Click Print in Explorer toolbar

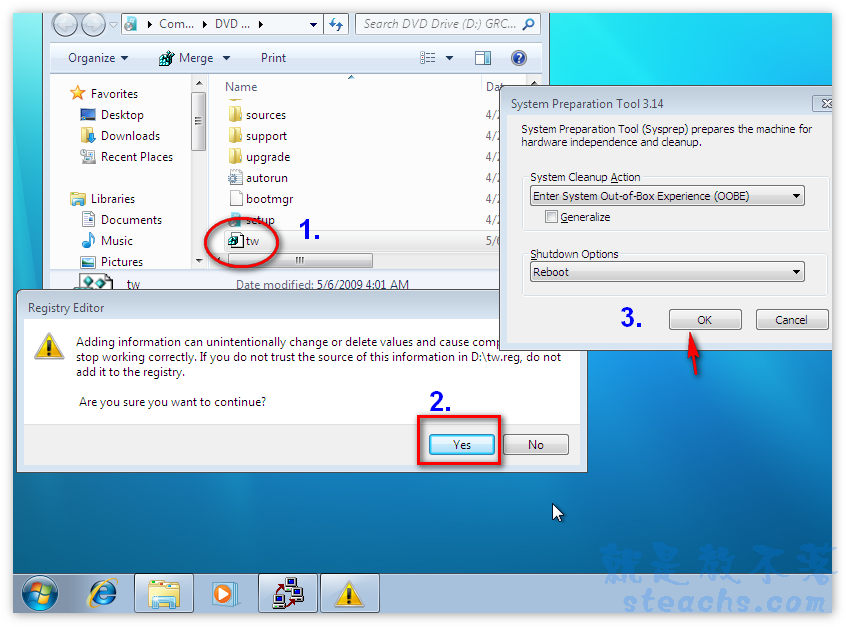point(273,58)
